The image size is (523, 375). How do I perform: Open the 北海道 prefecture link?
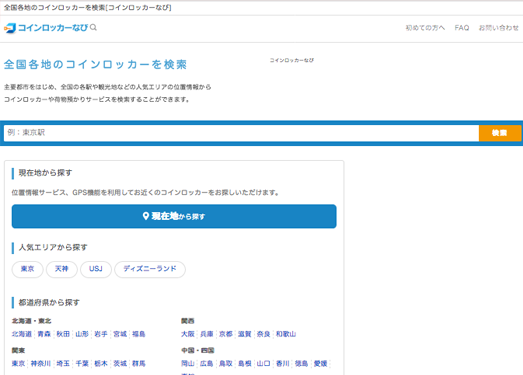click(x=22, y=334)
